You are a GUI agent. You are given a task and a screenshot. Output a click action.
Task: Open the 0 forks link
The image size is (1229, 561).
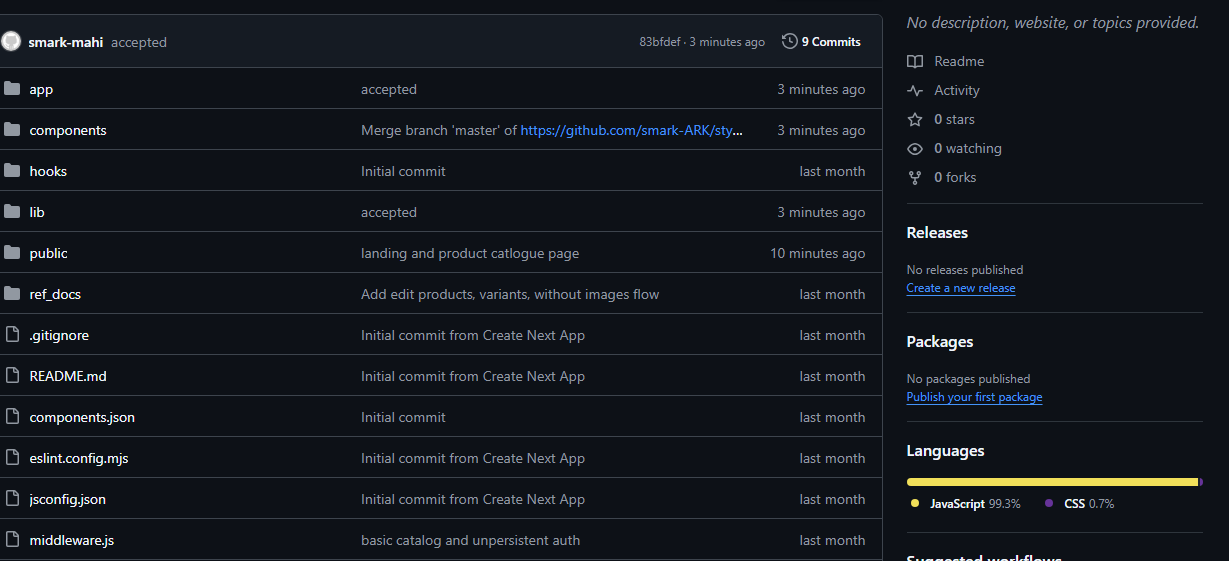(x=942, y=177)
